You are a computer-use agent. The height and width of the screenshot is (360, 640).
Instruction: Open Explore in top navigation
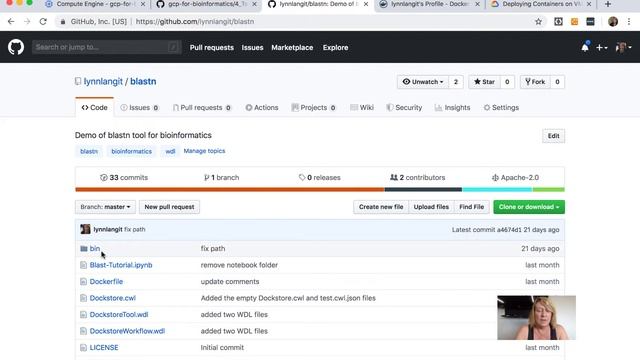click(x=336, y=48)
